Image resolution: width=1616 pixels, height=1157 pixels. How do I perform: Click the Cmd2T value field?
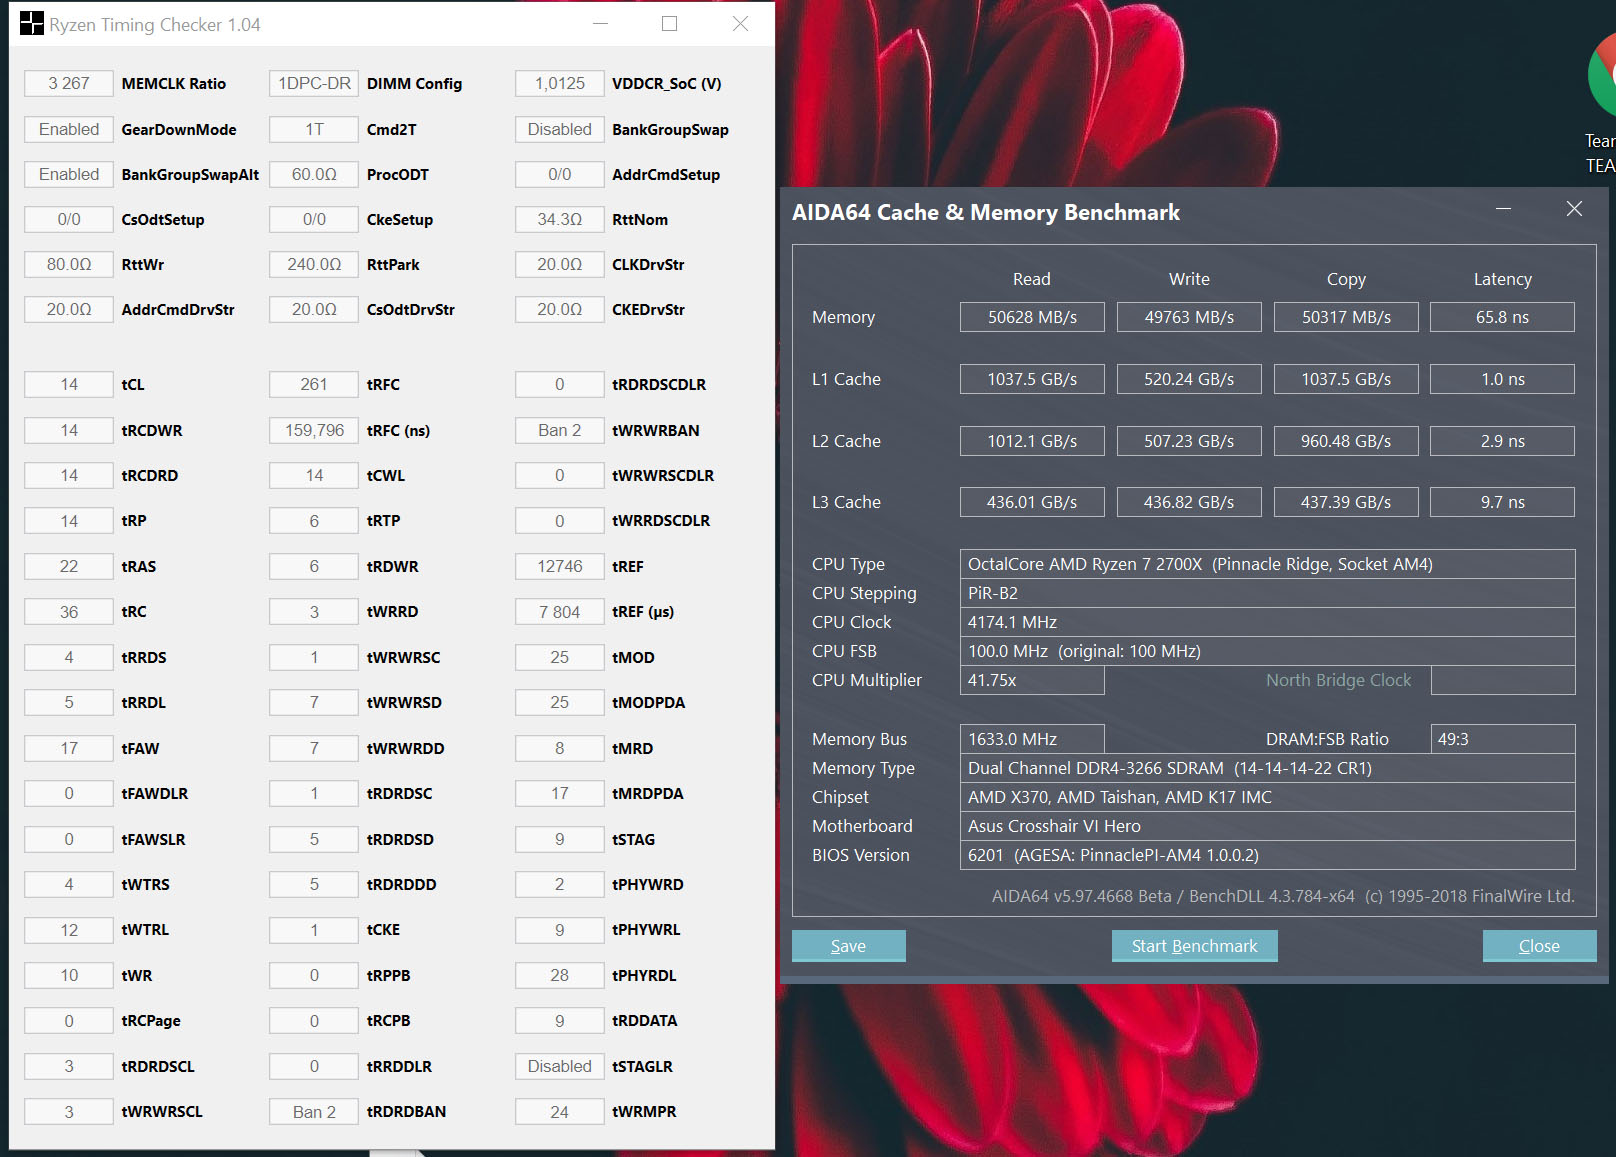pyautogui.click(x=314, y=130)
